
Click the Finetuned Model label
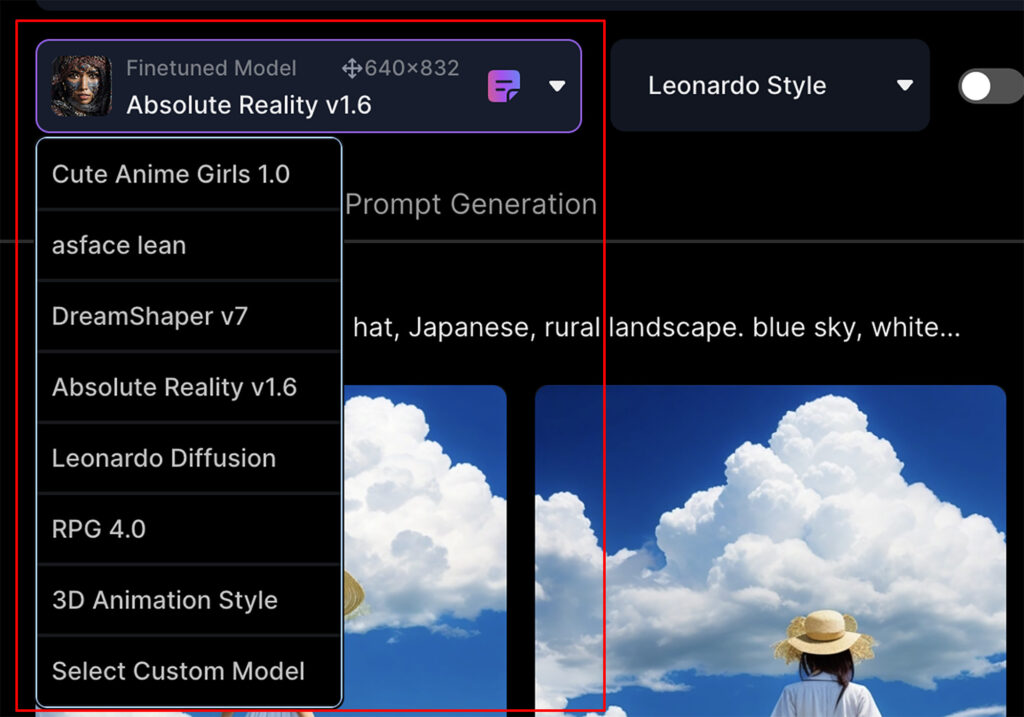click(x=211, y=68)
